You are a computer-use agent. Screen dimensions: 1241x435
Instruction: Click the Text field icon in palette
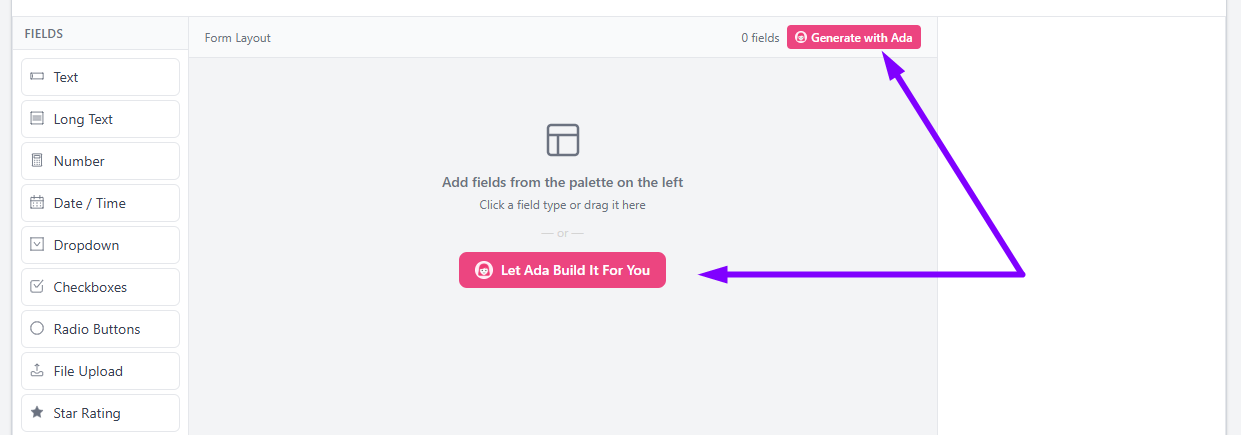click(37, 77)
